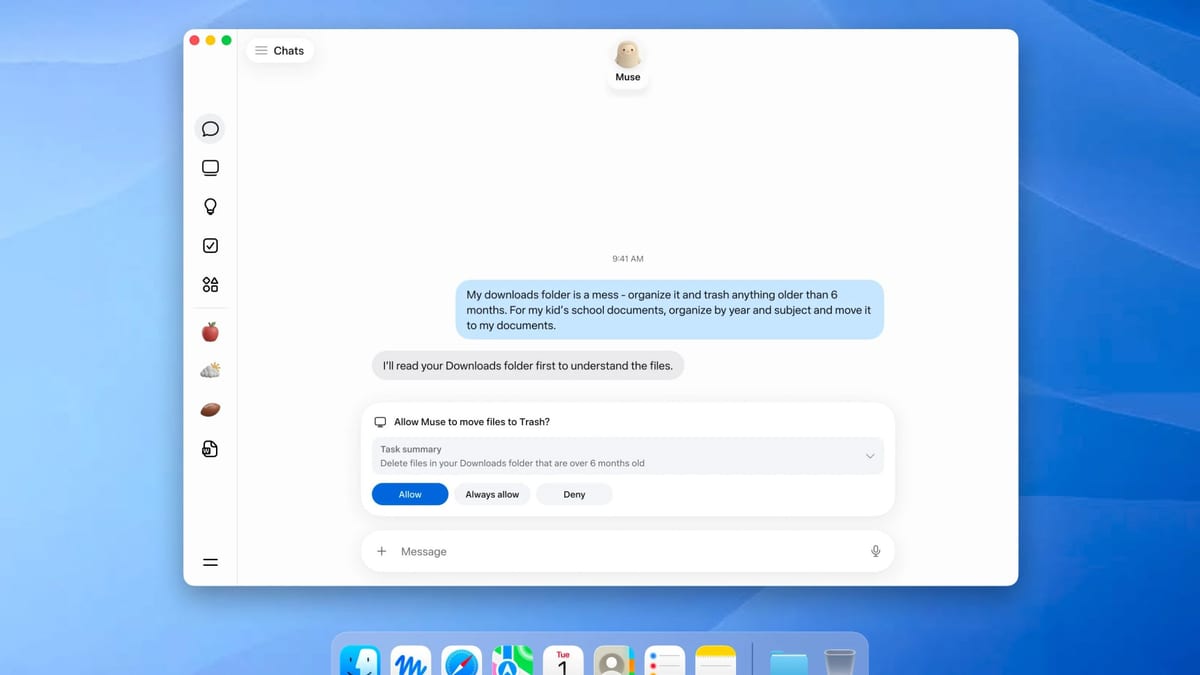
Task: Click the 9:41 AM timestamp
Action: pyautogui.click(x=628, y=259)
